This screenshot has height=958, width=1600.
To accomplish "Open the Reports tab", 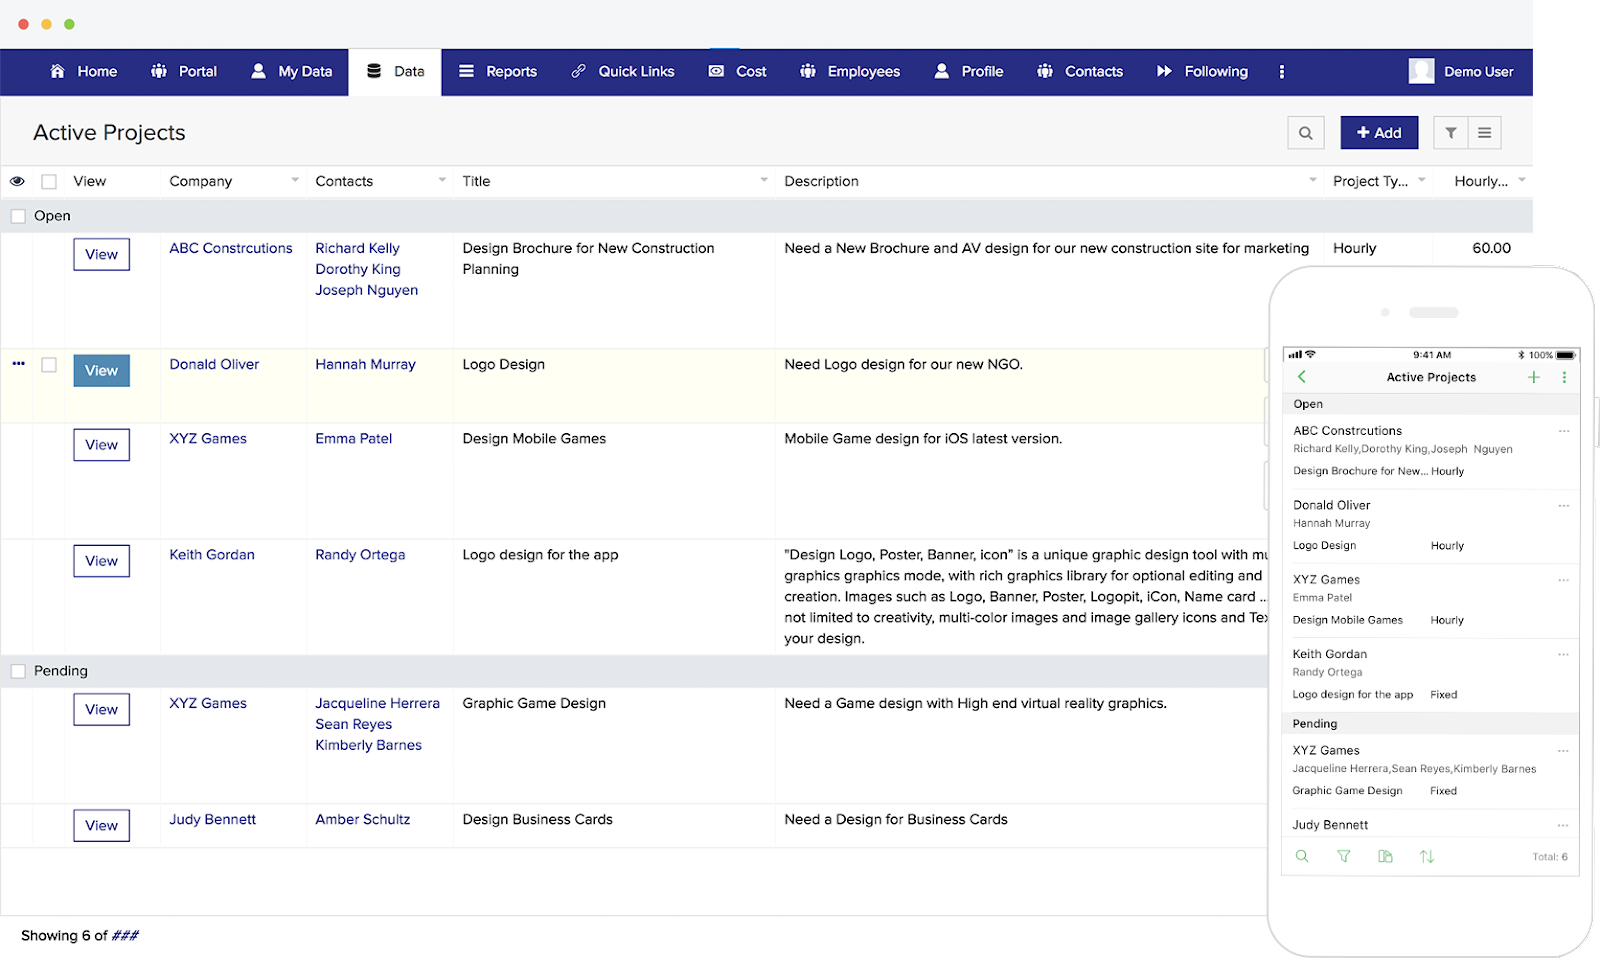I will [x=498, y=72].
